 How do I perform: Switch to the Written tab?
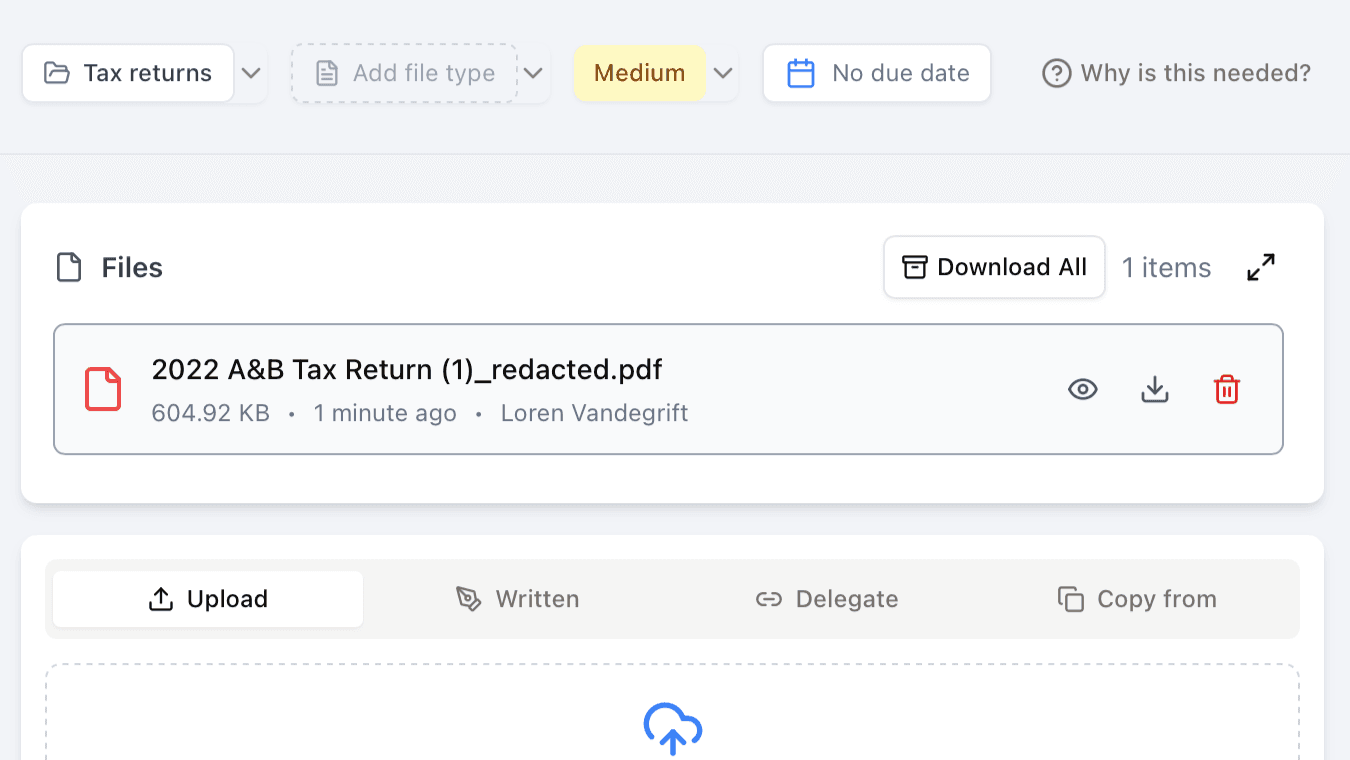tap(517, 598)
